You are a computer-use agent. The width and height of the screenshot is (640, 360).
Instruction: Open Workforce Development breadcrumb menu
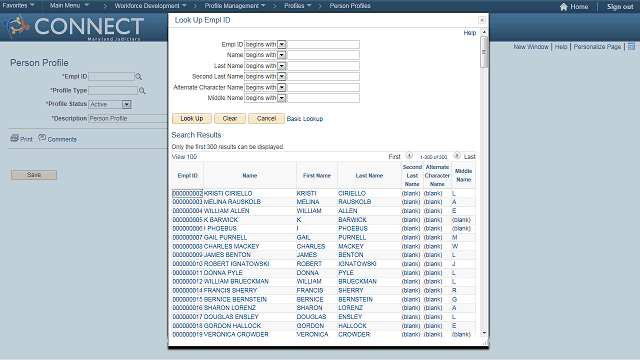[x=150, y=6]
